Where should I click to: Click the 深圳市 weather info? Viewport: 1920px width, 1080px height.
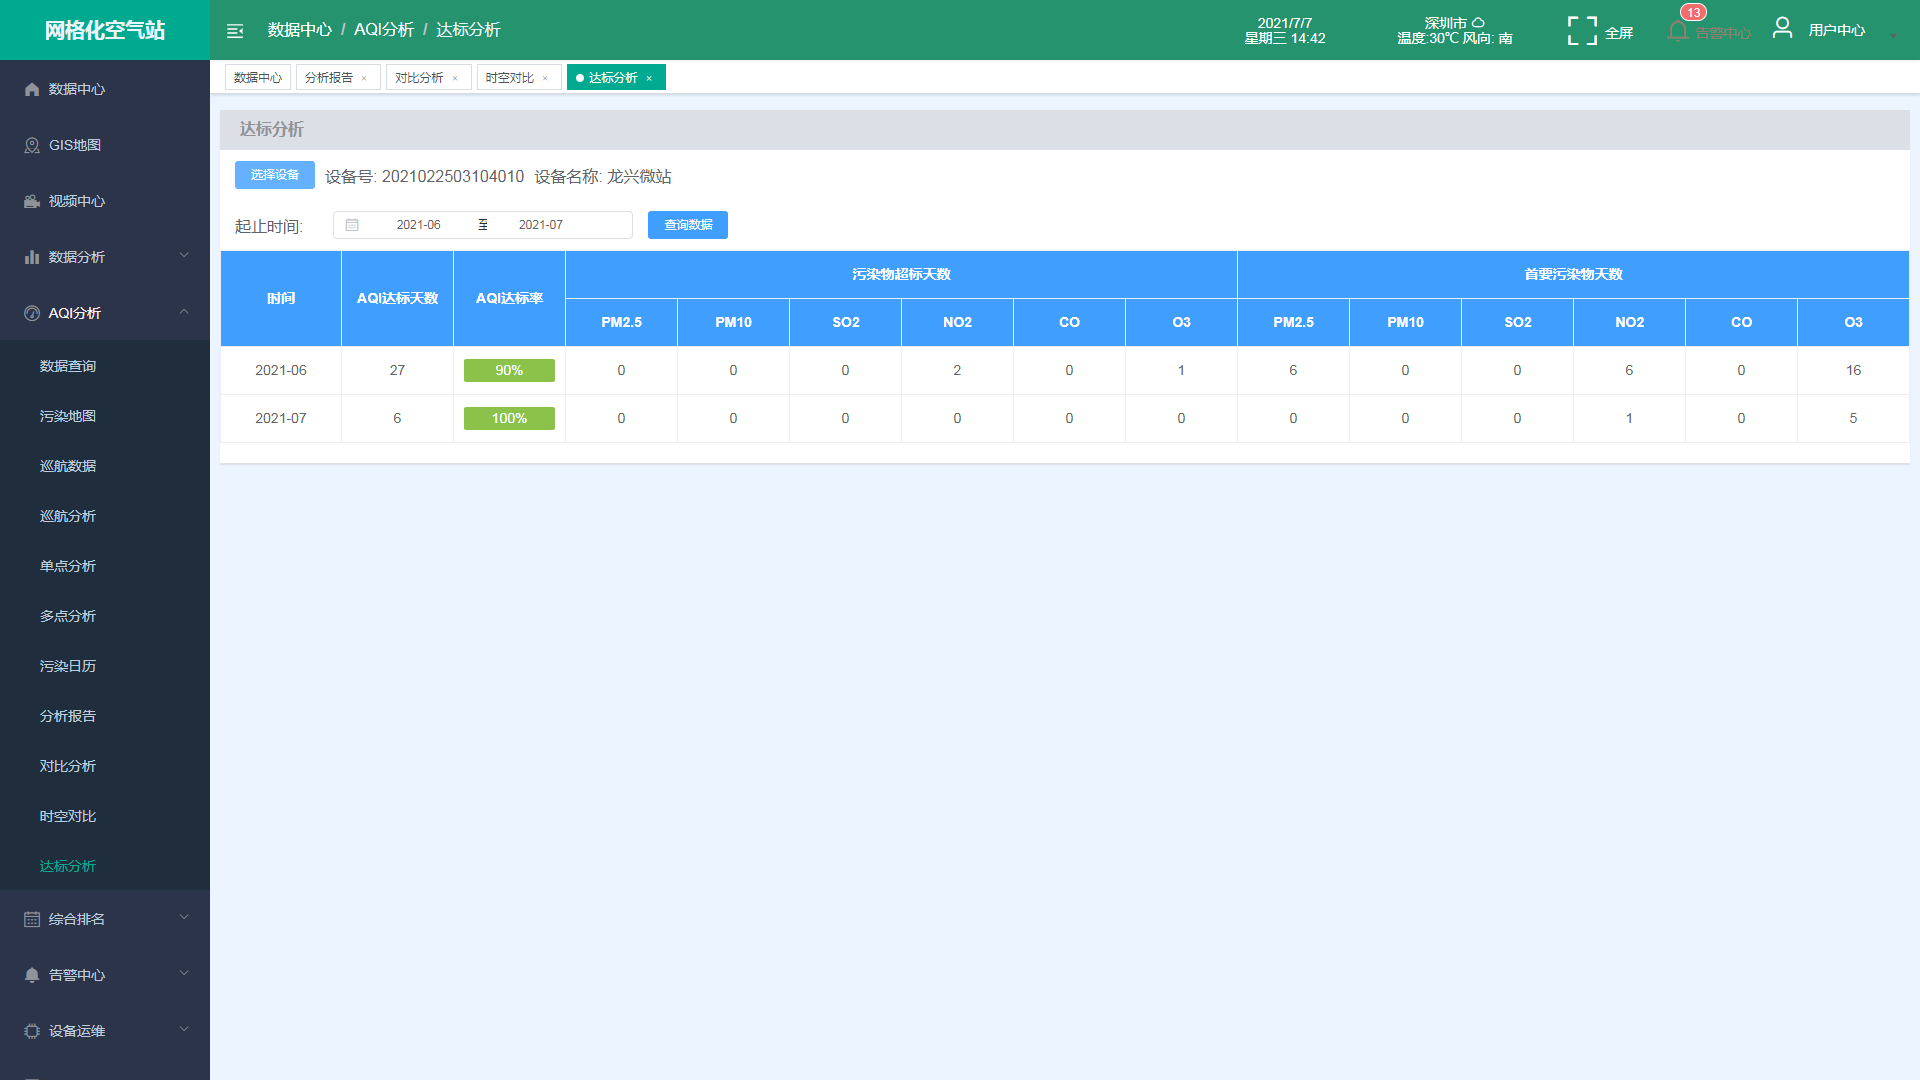click(1455, 31)
